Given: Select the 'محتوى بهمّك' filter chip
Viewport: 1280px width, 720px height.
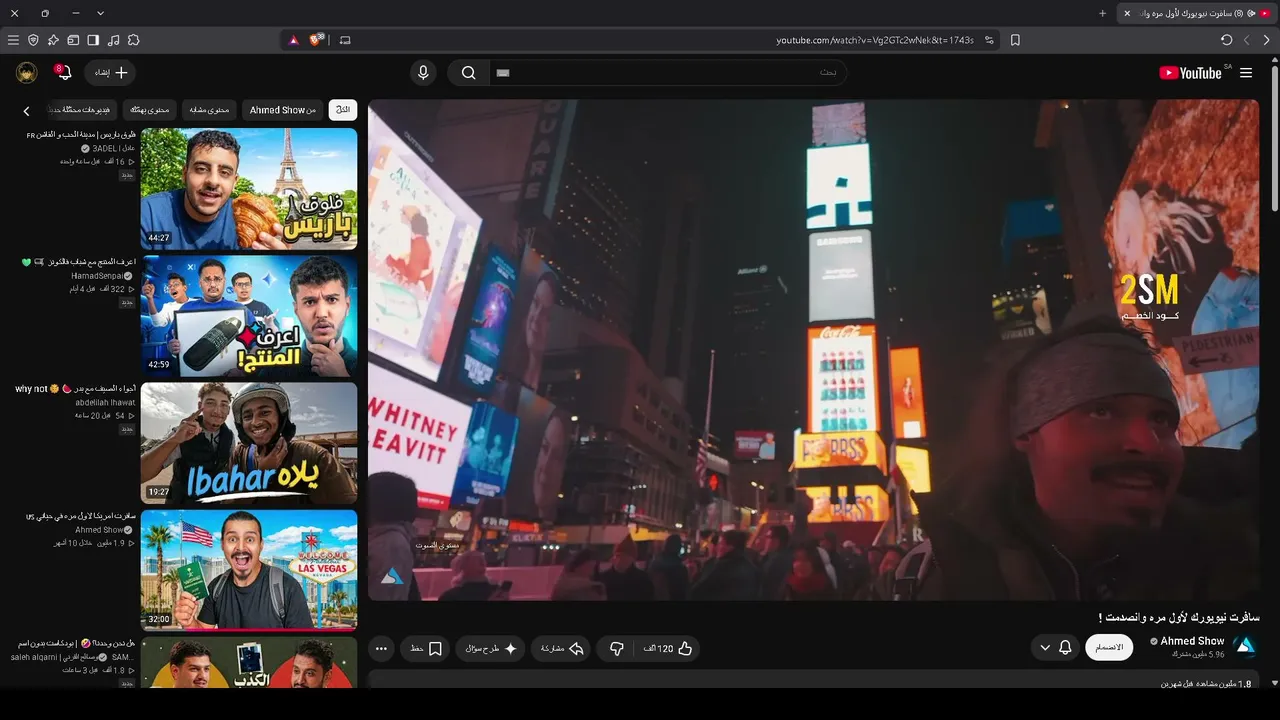Looking at the screenshot, I should (x=150, y=110).
